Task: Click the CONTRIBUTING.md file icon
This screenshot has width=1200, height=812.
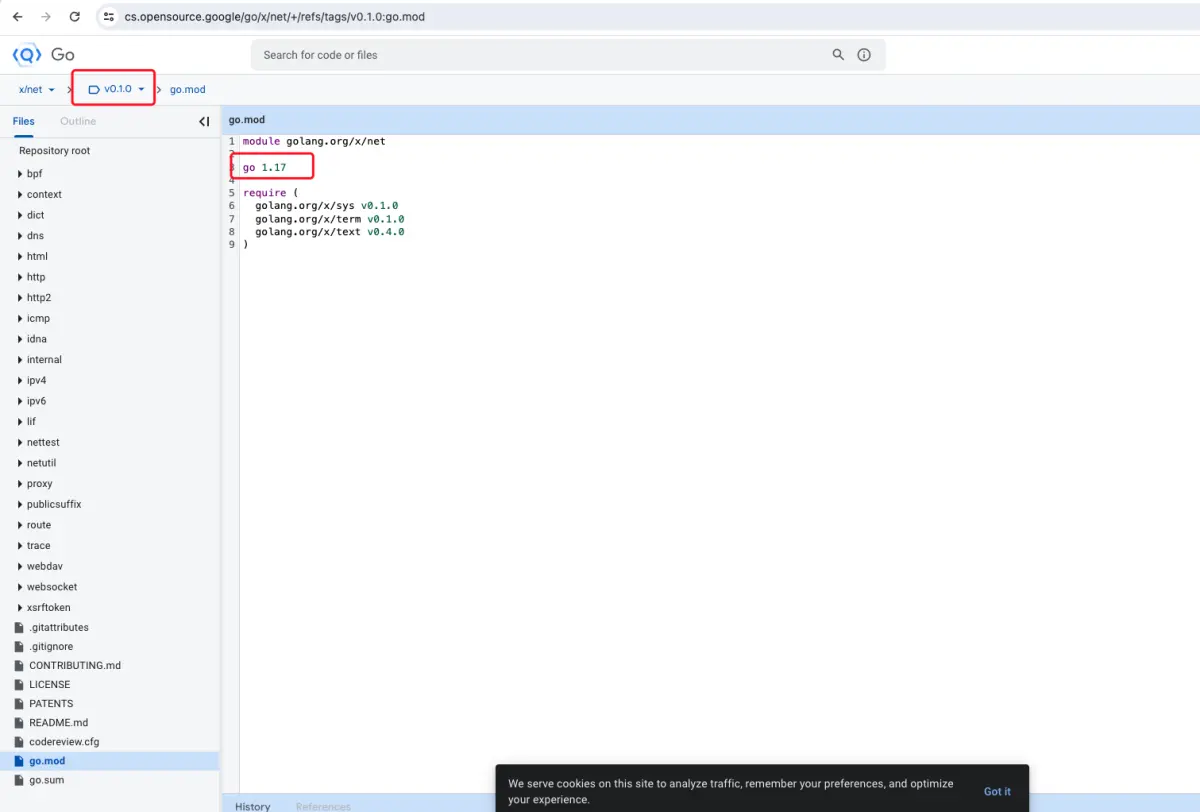Action: 19,666
